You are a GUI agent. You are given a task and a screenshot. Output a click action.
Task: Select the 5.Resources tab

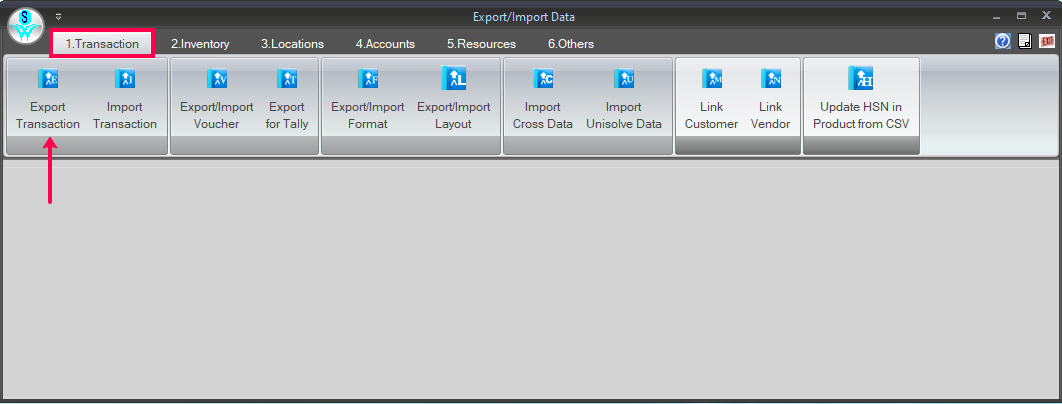481,44
